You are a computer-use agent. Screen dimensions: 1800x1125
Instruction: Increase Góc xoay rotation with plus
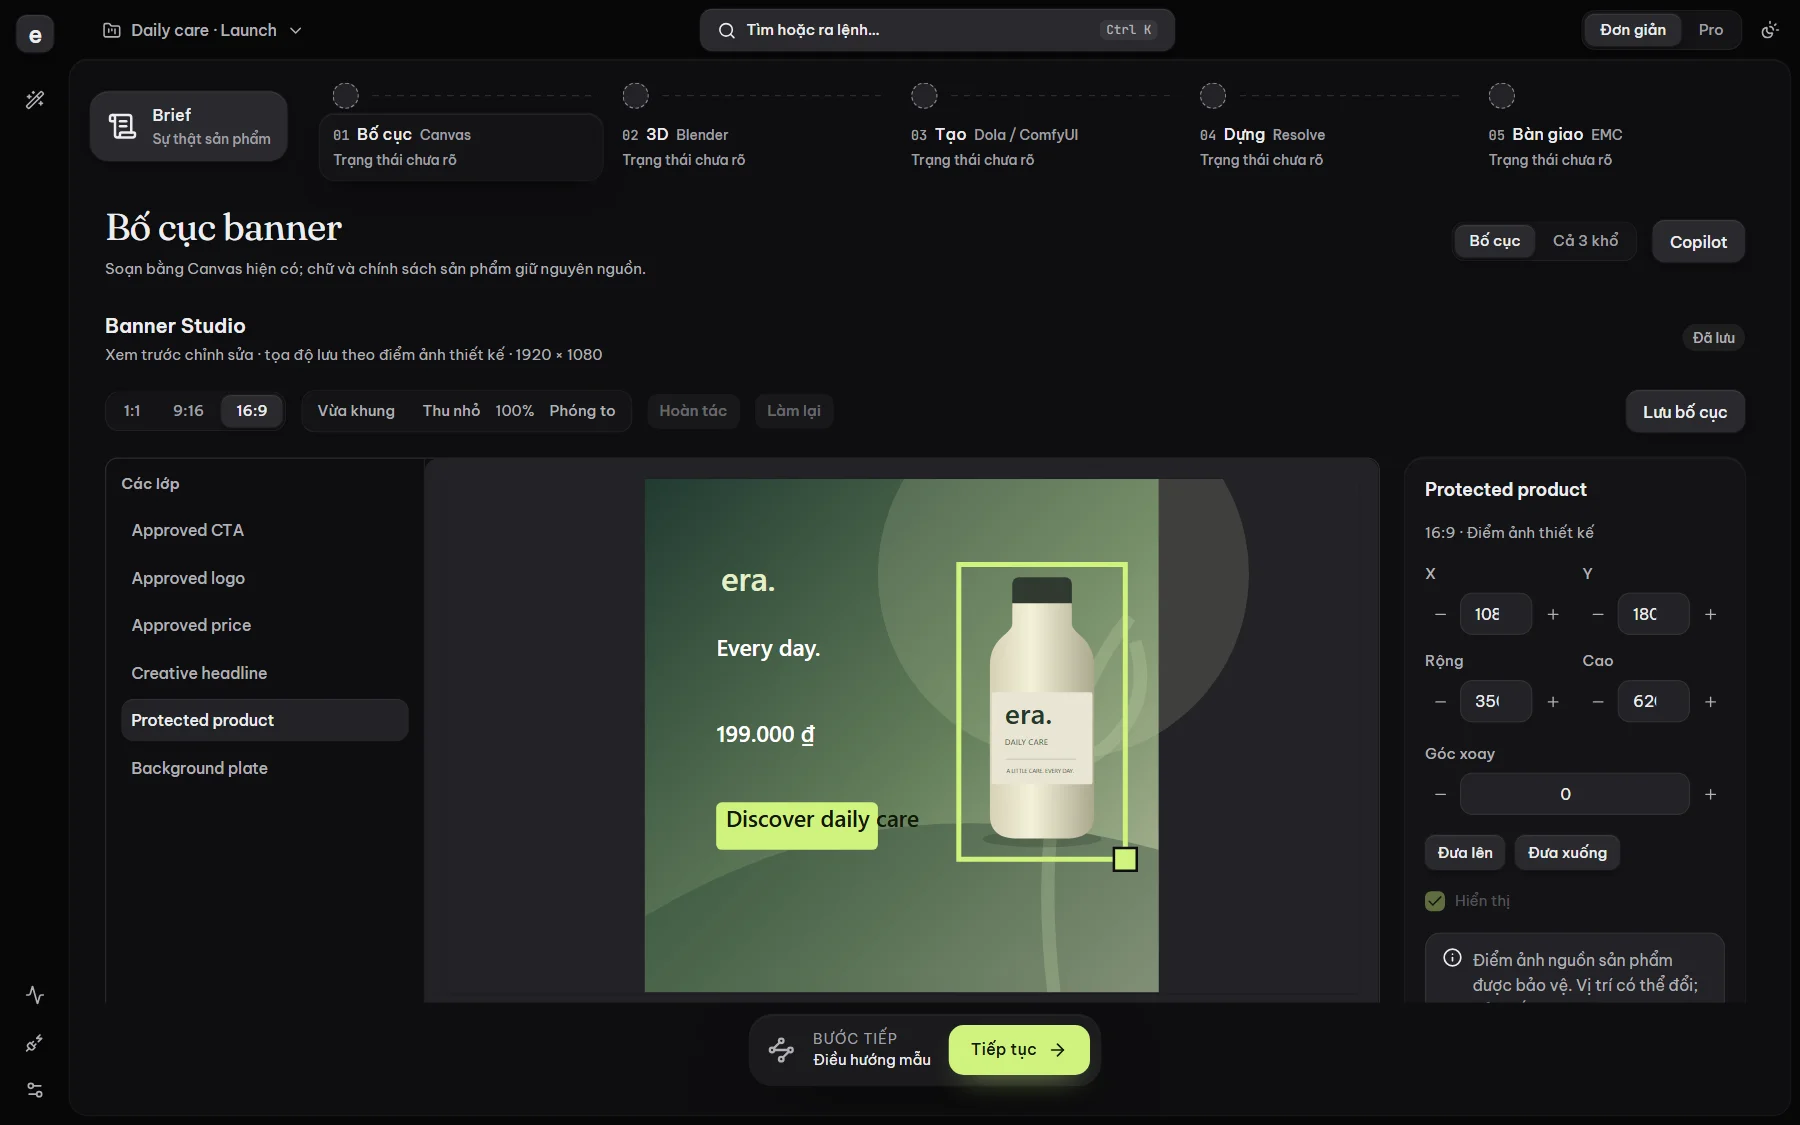coord(1711,794)
